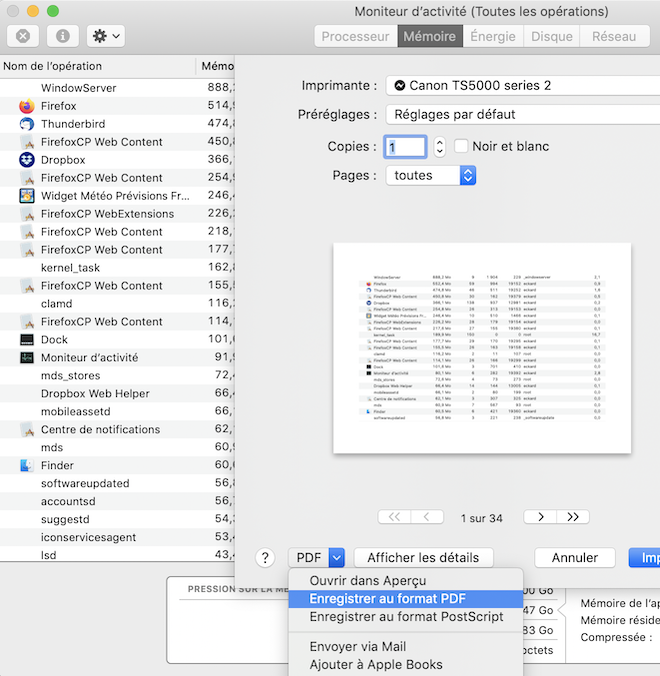
Task: Open the help question mark button
Action: [265, 558]
